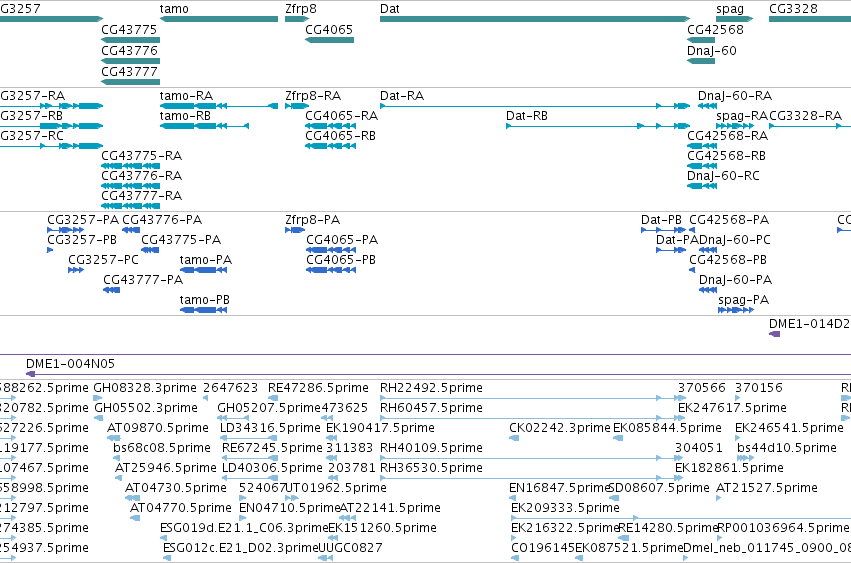
Task: Open protein spag-PA
Action: [x=744, y=300]
